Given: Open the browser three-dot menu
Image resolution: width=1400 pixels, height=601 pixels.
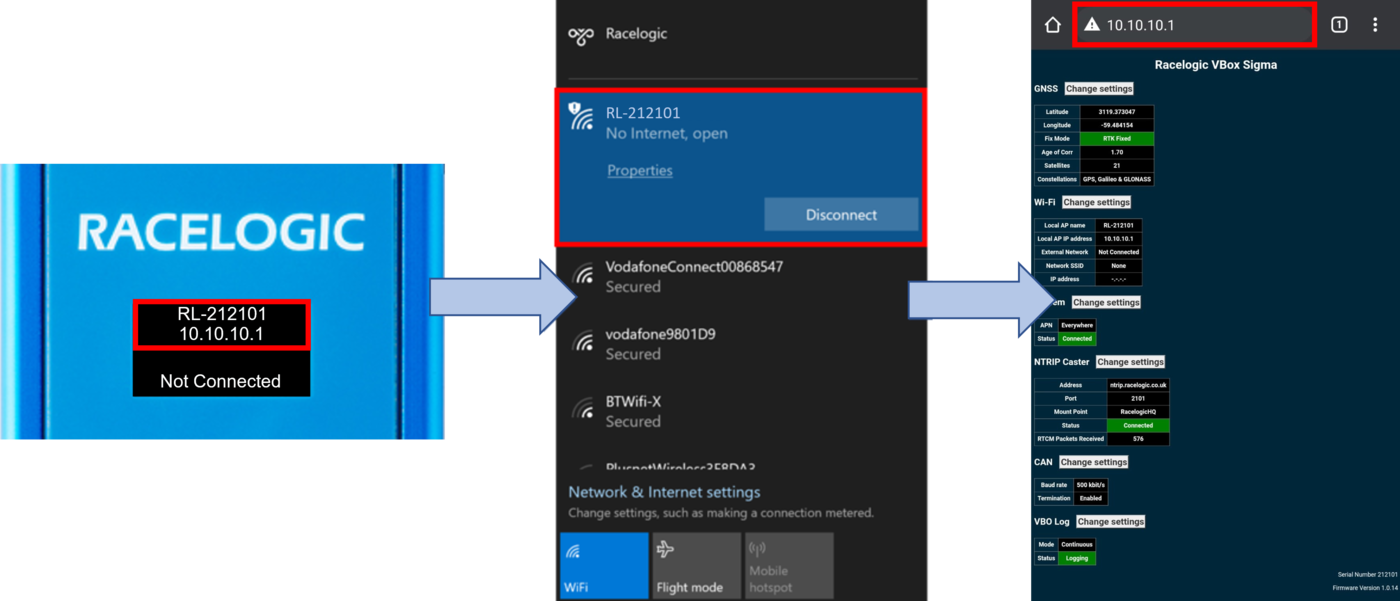Looking at the screenshot, I should click(x=1376, y=25).
